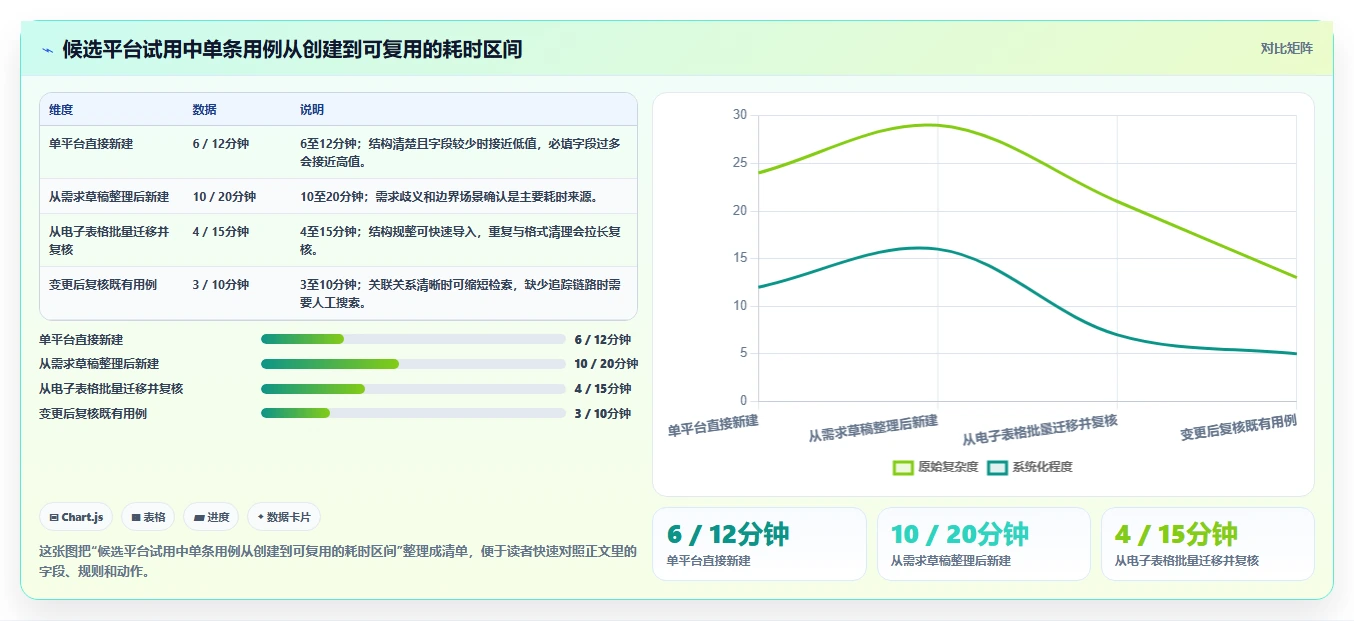Viewport: 1354px width, 621px height.
Task: Click the 对比矩阵 label in the header
Action: tap(1286, 48)
